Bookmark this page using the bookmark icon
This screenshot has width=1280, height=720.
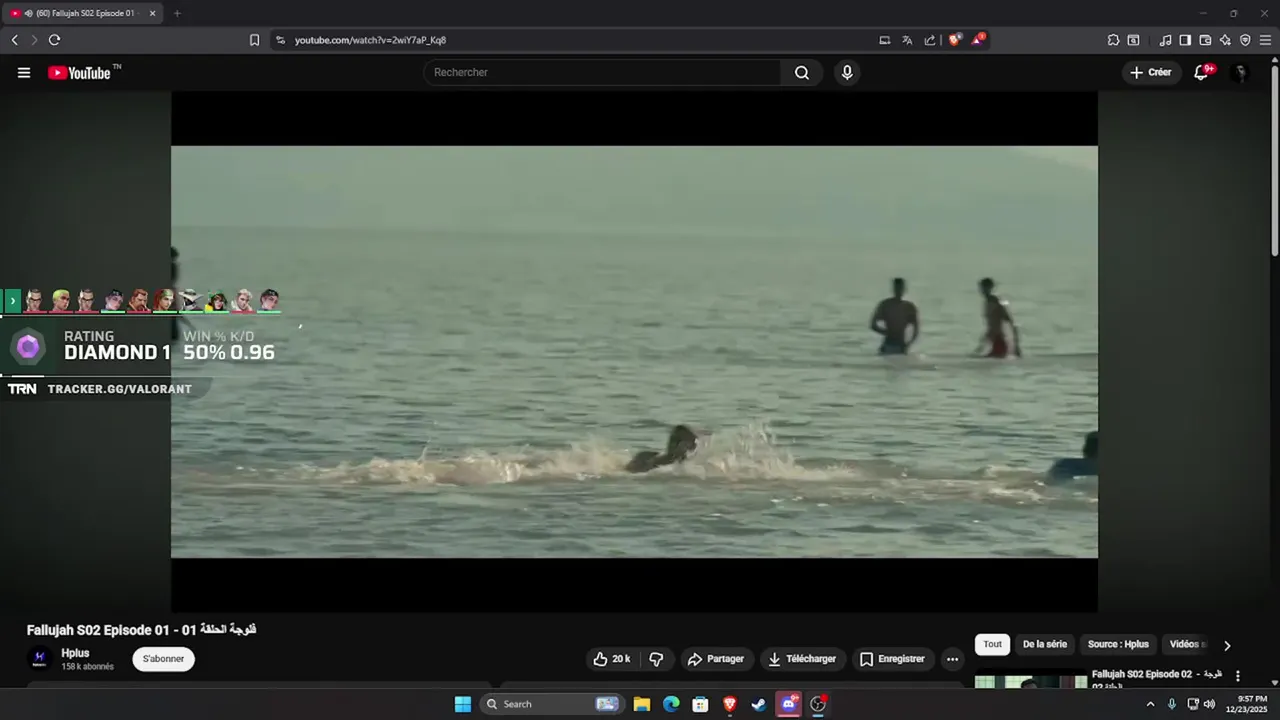[x=254, y=40]
